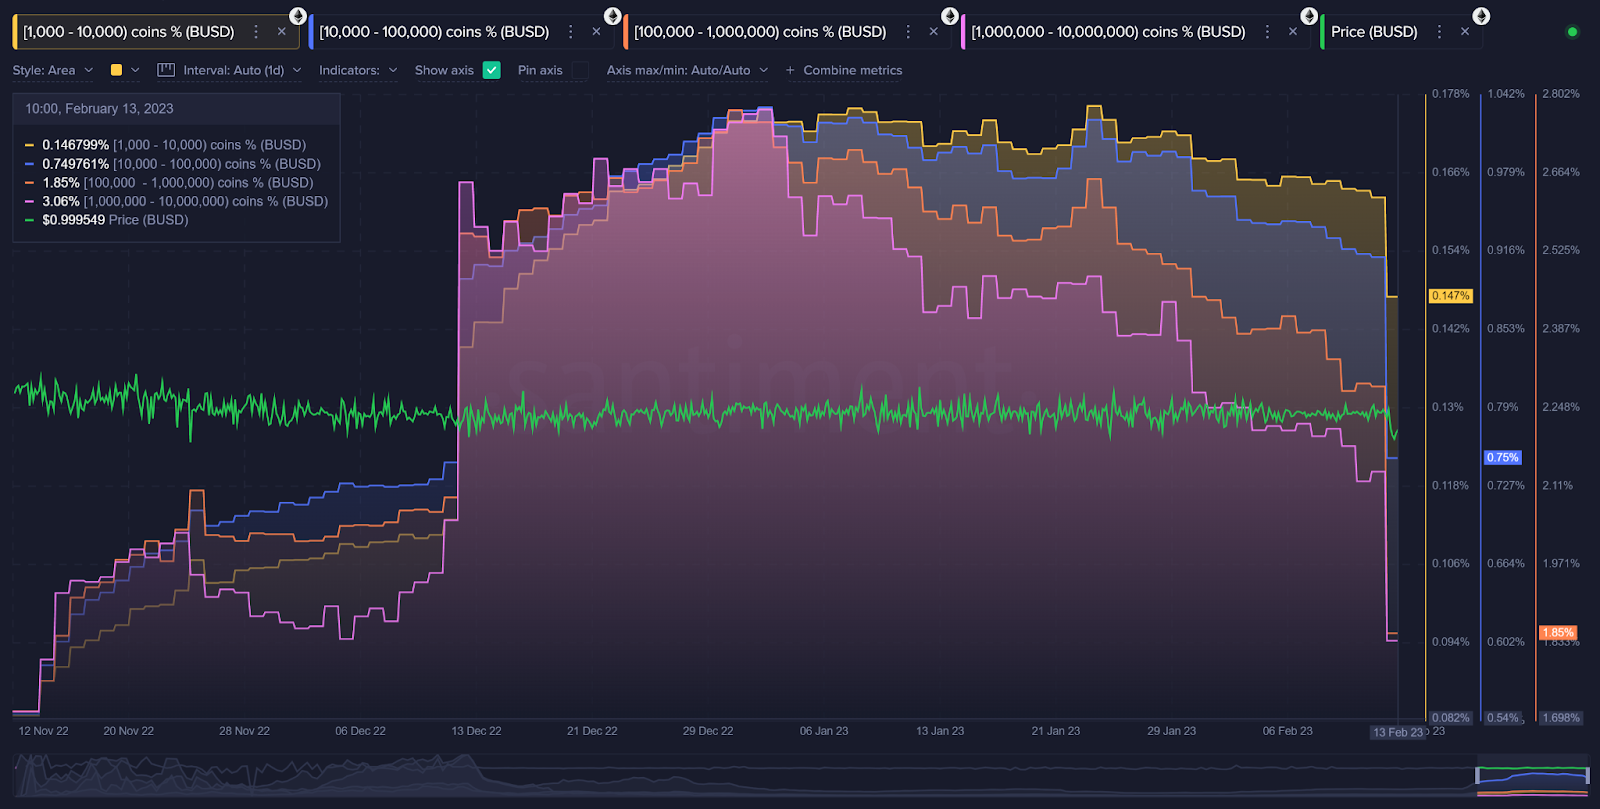Click Ethereum badge on Price (BUSD) tab
Viewport: 1600px width, 809px height.
point(1481,16)
